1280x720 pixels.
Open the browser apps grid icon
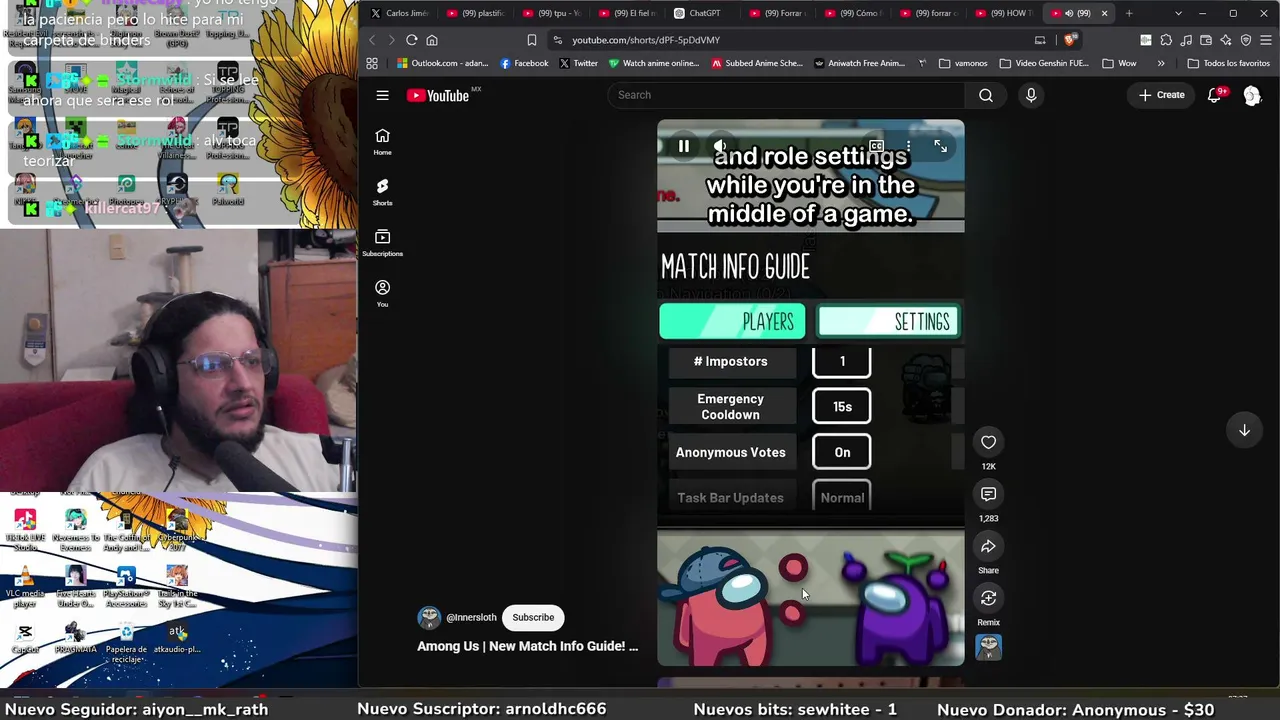[x=372, y=63]
